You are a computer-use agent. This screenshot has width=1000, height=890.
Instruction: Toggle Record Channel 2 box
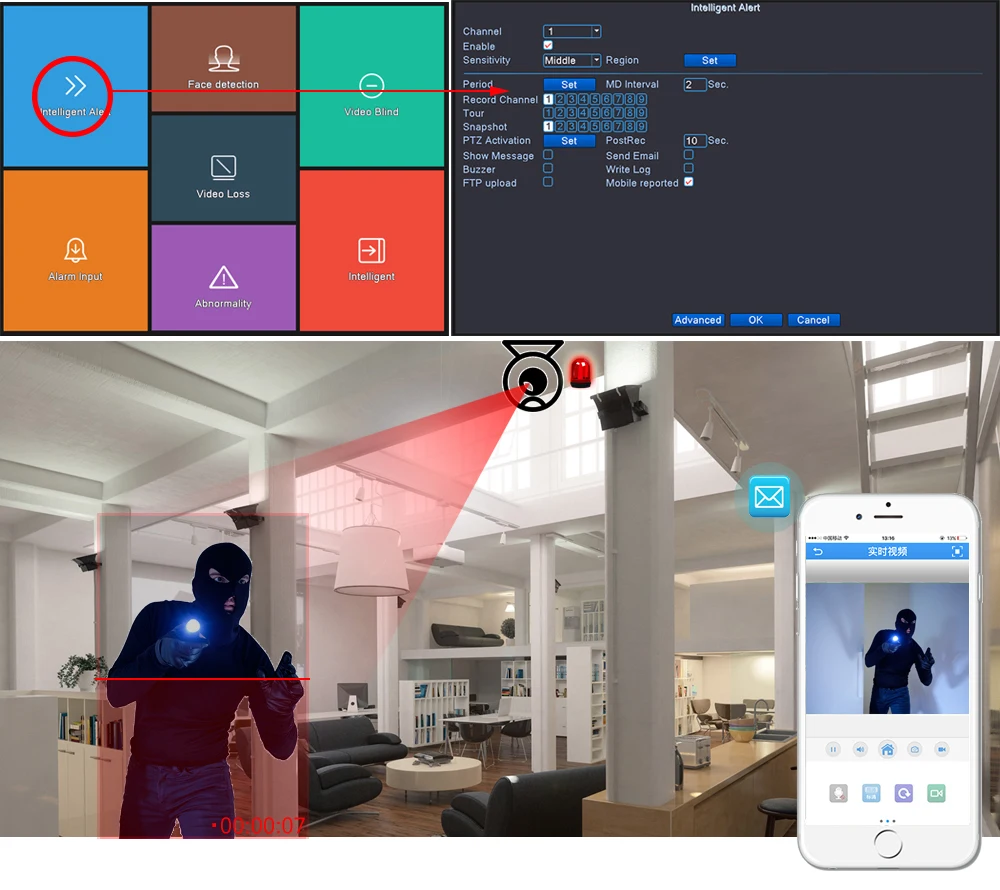coord(560,99)
